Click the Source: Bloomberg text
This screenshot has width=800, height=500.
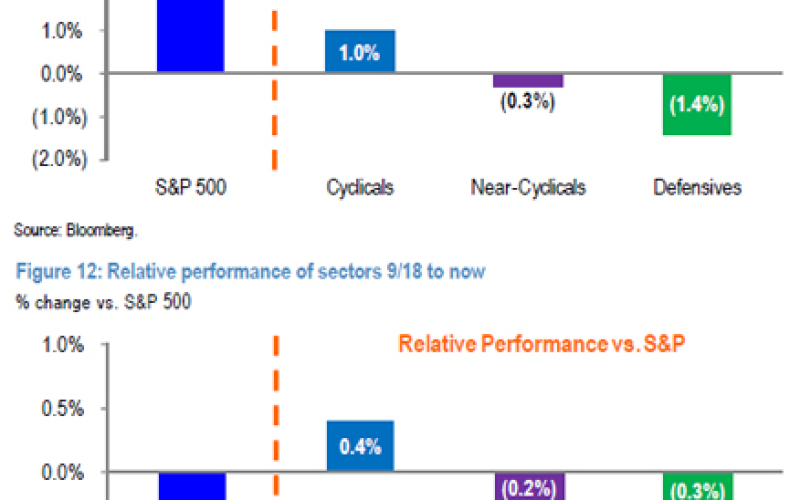[75, 230]
